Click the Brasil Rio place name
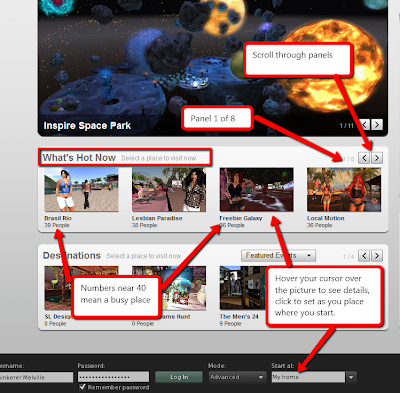400x393 pixels. point(58,218)
